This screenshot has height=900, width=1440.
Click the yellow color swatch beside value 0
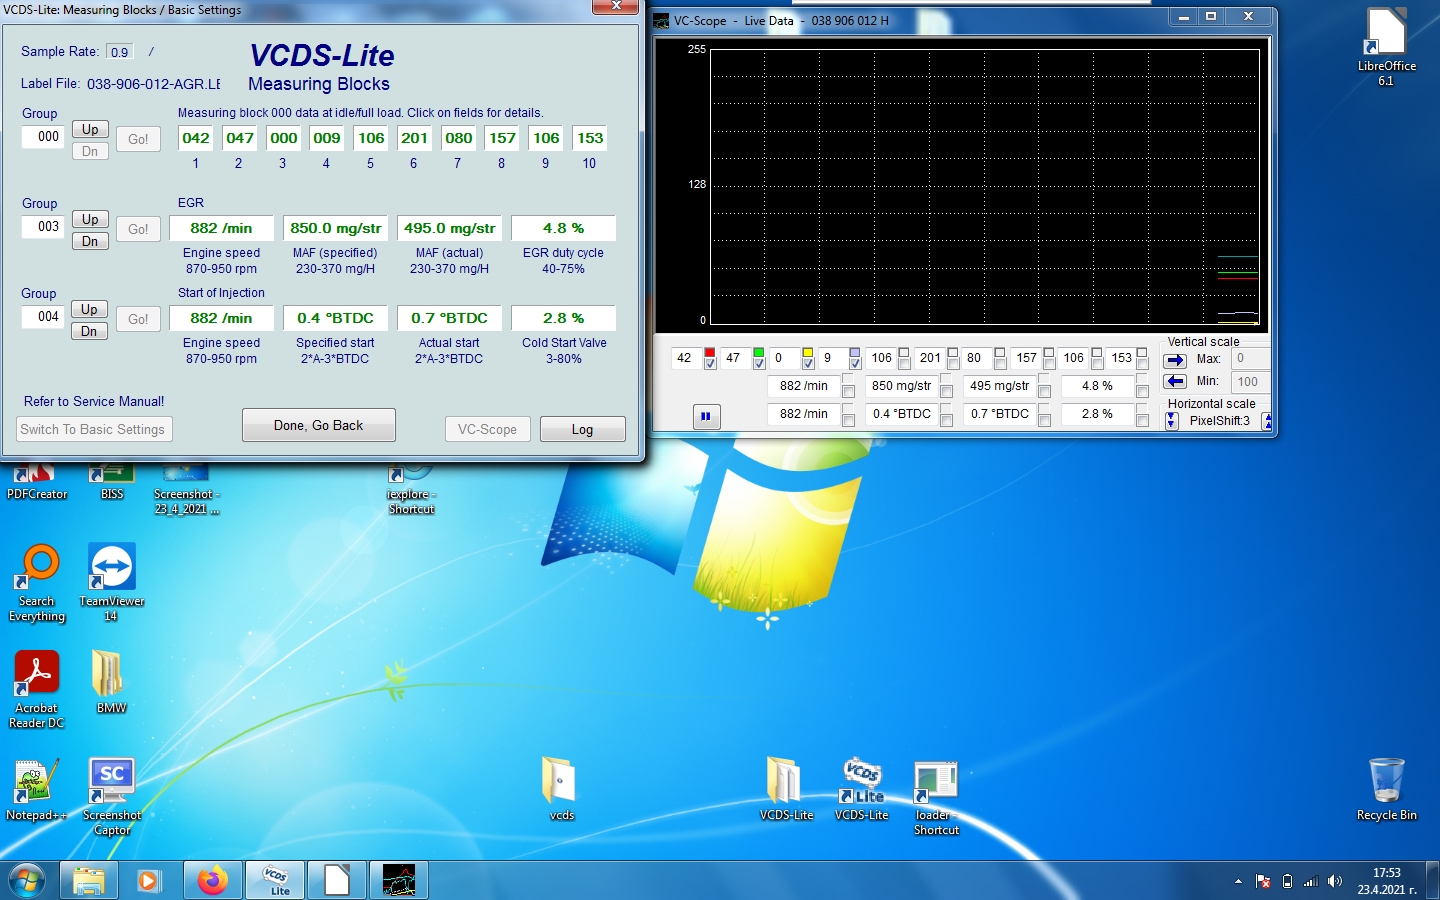[x=807, y=353]
